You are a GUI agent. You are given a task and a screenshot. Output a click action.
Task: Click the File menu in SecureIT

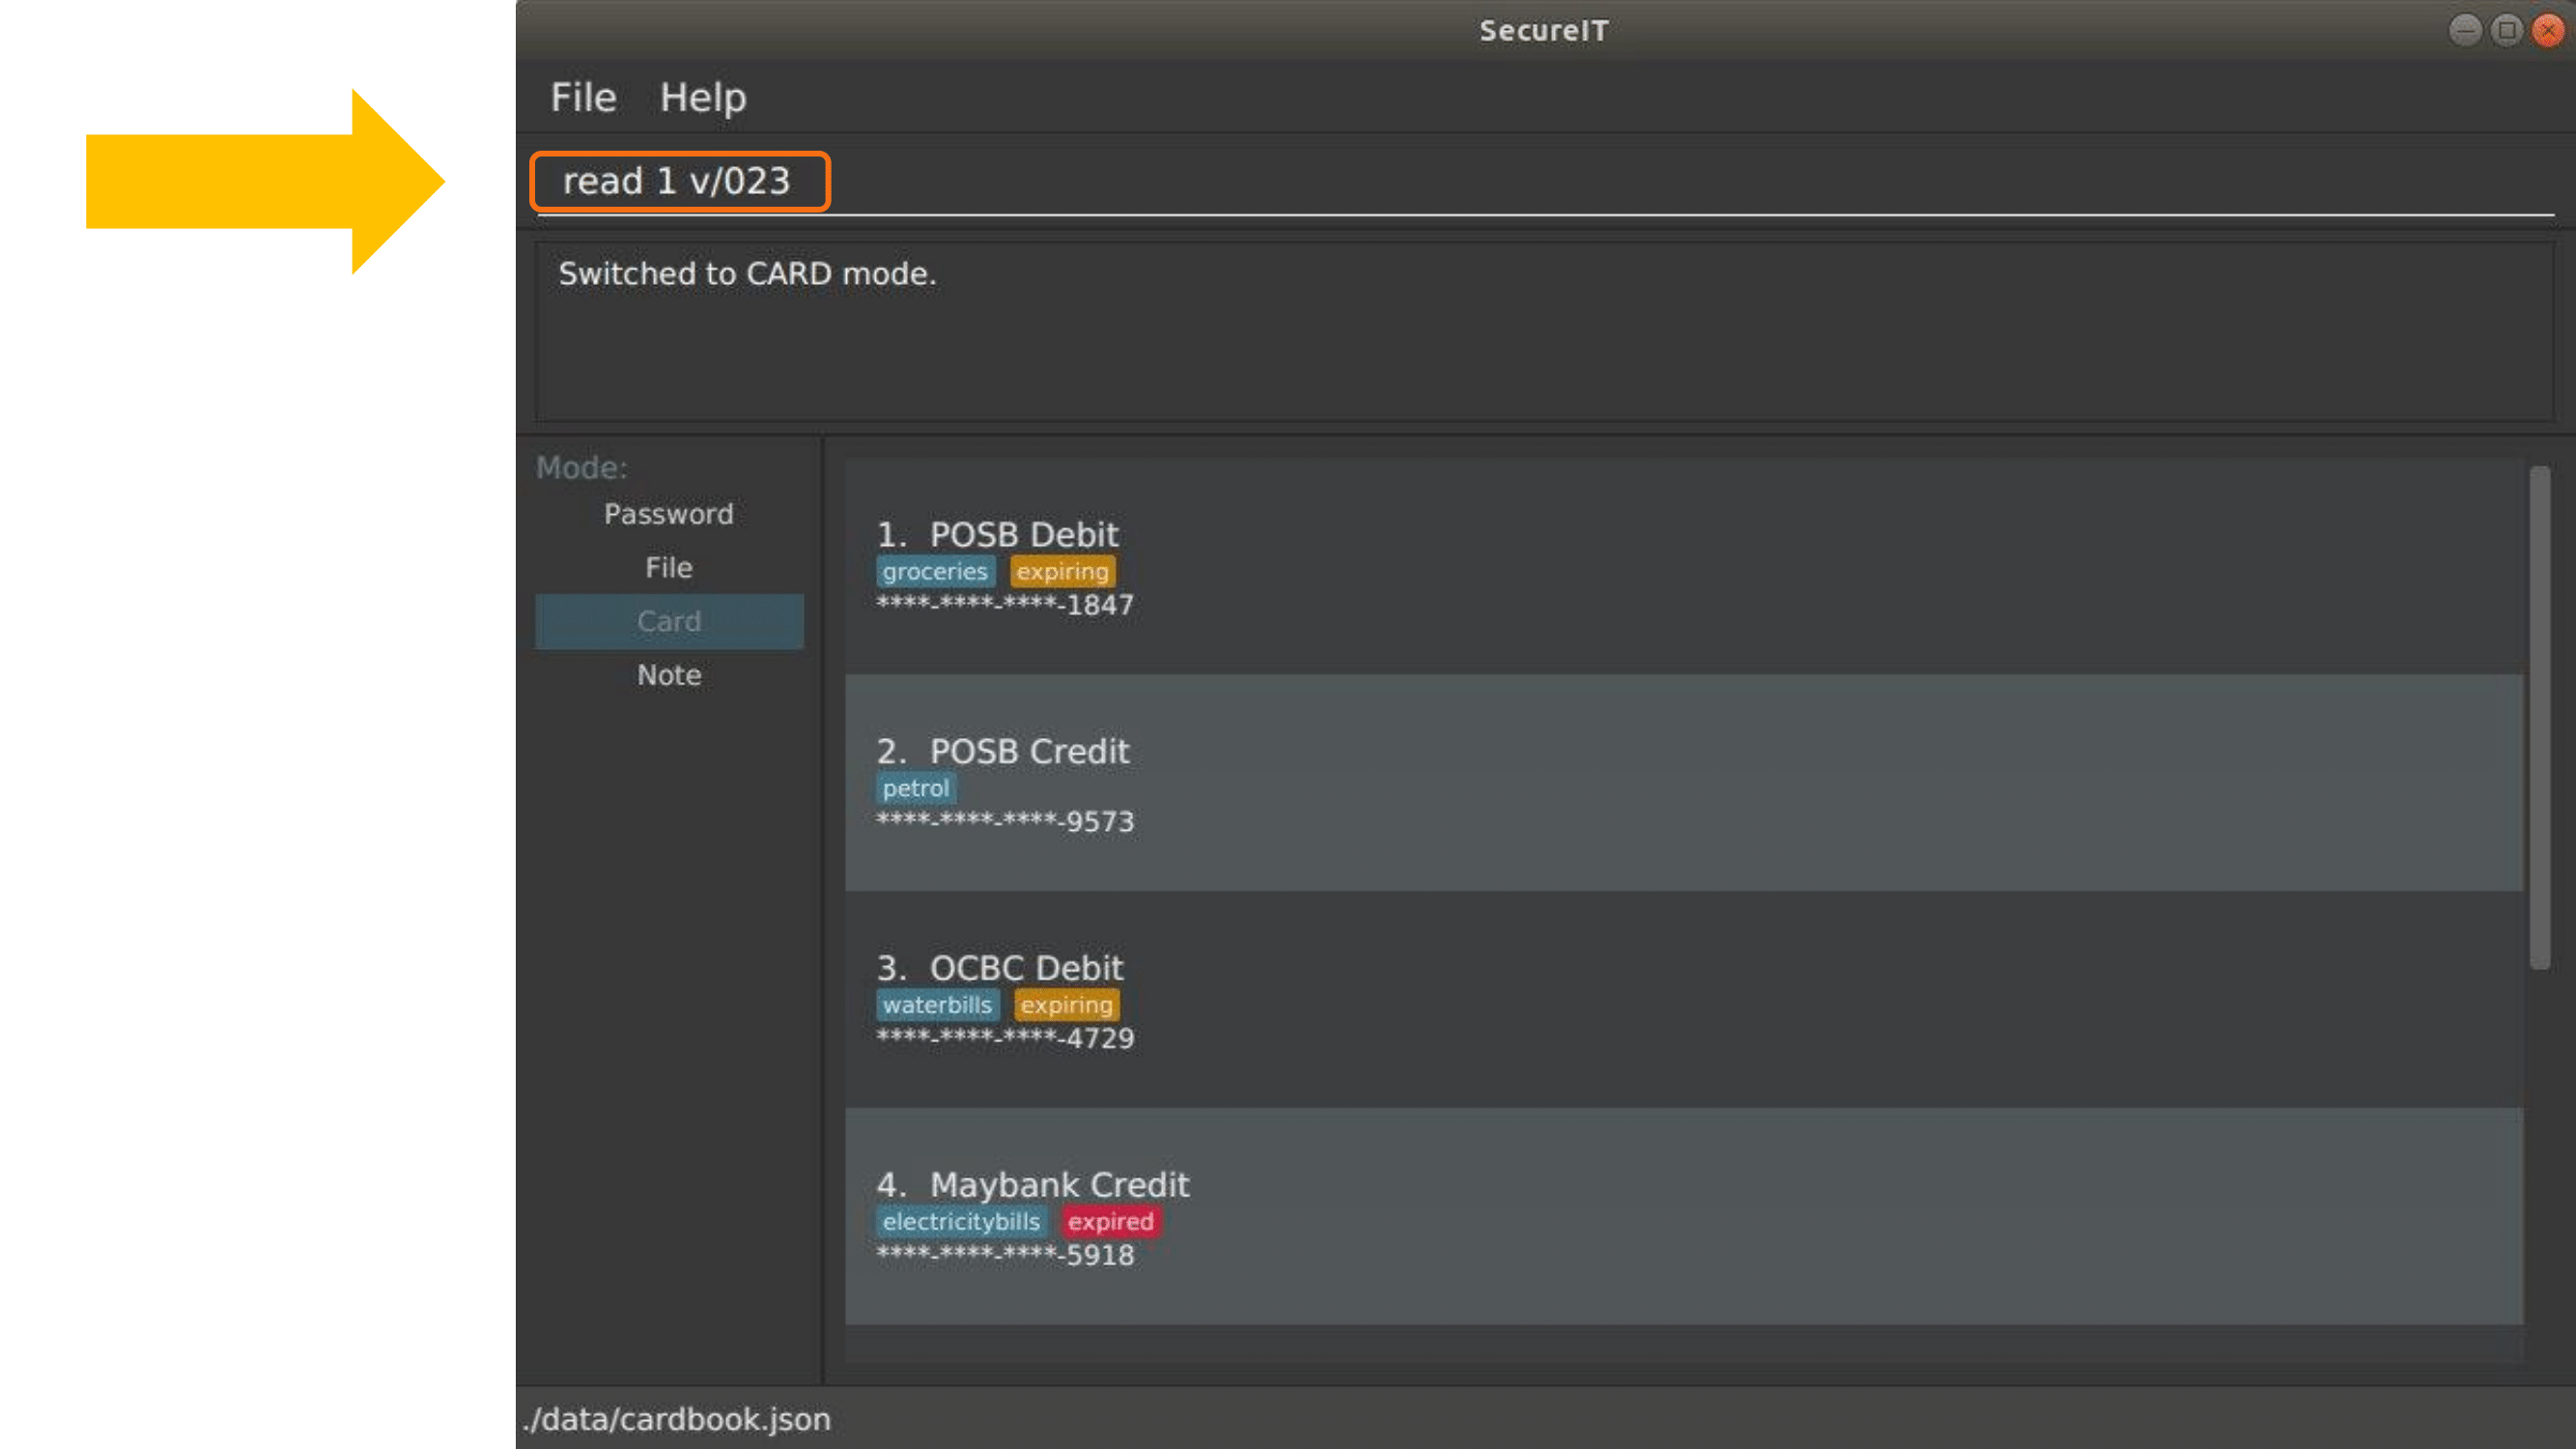coord(582,96)
